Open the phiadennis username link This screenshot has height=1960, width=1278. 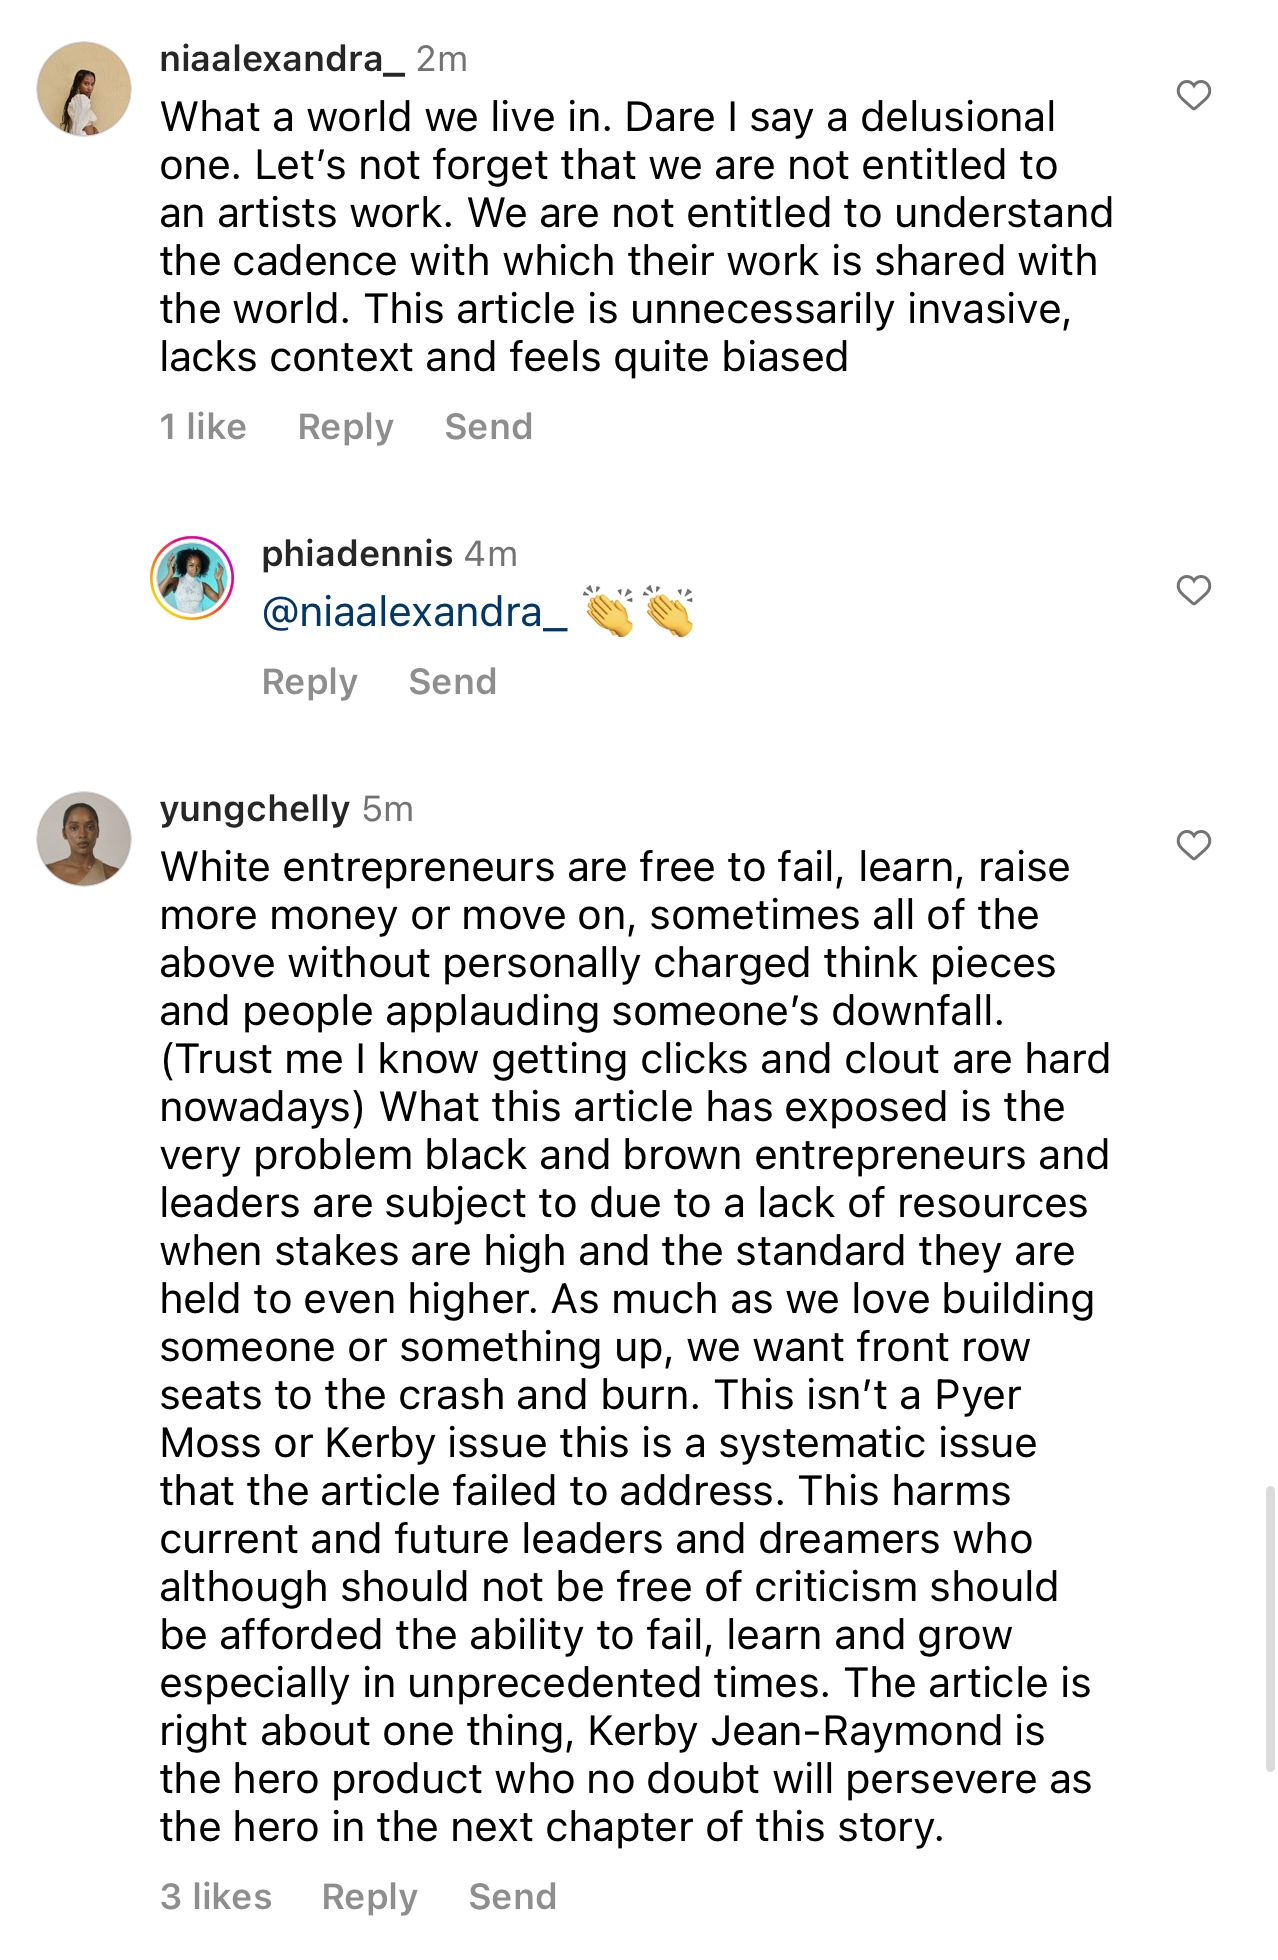point(357,554)
